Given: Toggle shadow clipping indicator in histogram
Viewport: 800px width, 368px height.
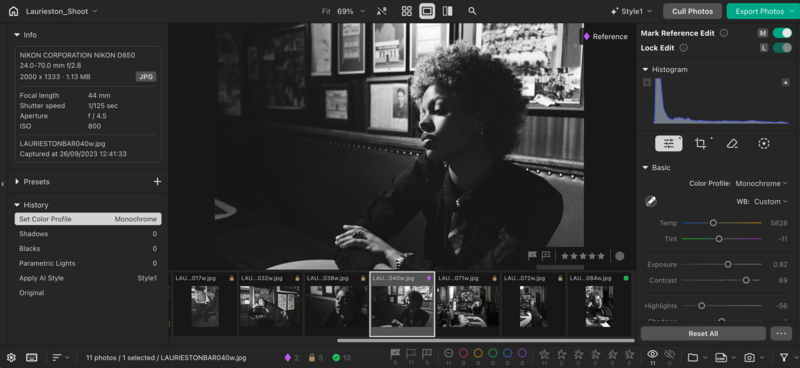Looking at the screenshot, I should pos(647,82).
